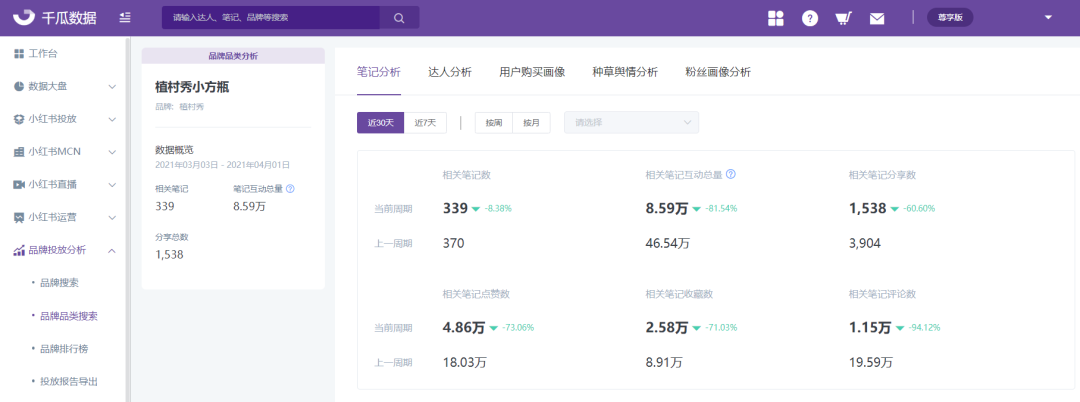
Task: Click the 小红书直播 video camera icon
Action: tap(19, 184)
